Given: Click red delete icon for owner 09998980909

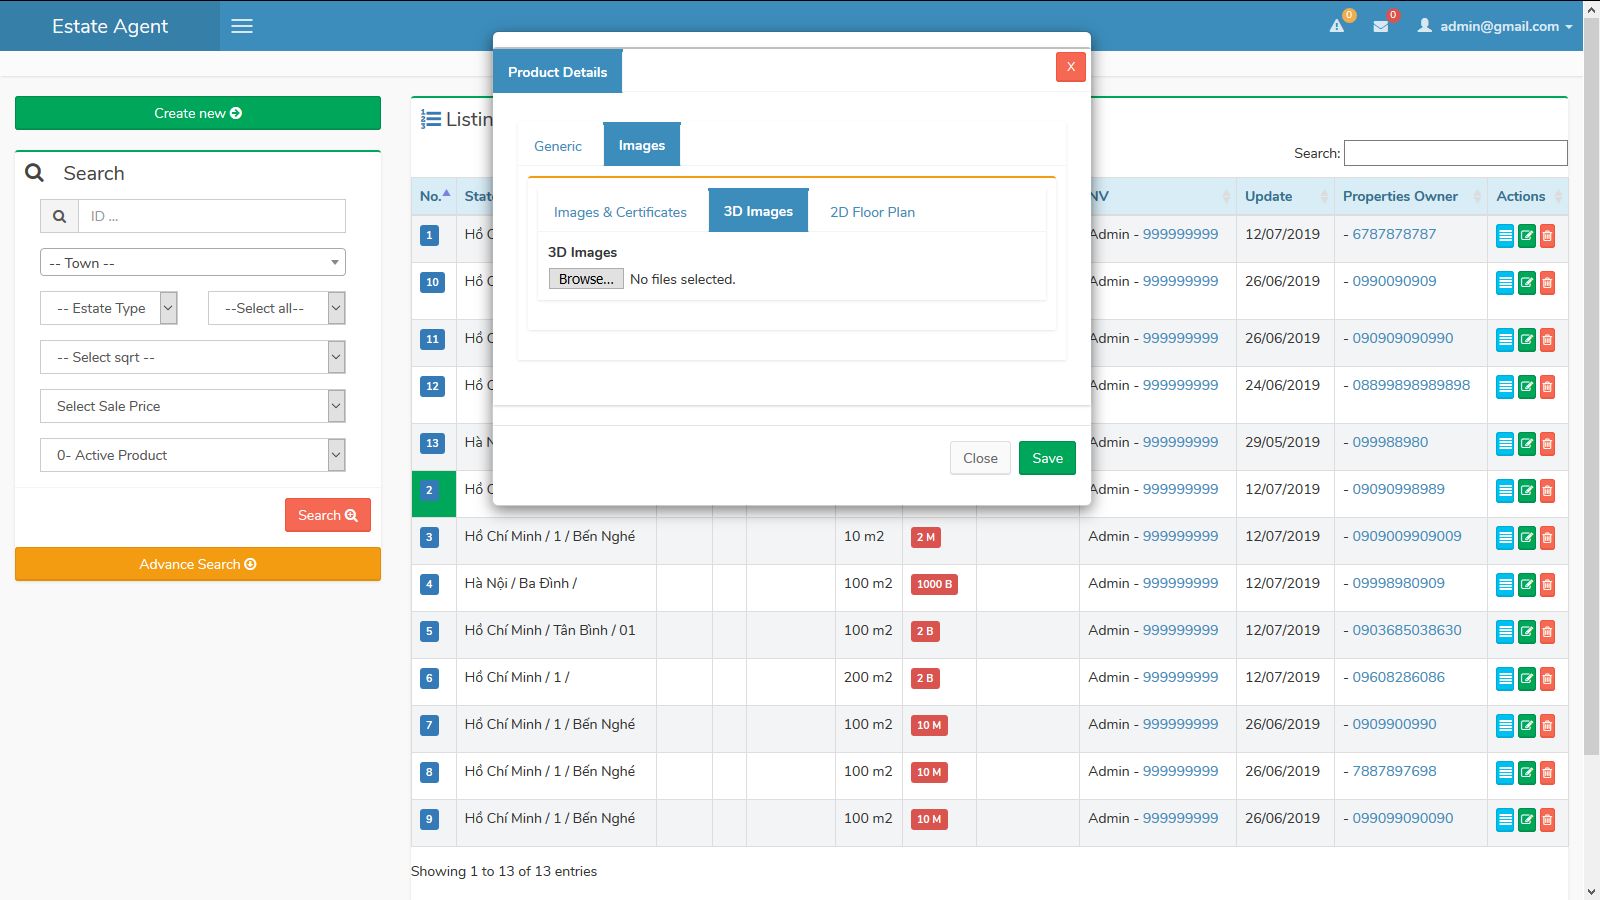Looking at the screenshot, I should point(1547,585).
